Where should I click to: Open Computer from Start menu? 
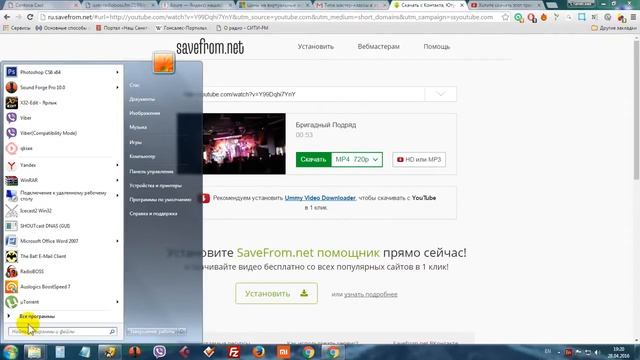(x=142, y=156)
